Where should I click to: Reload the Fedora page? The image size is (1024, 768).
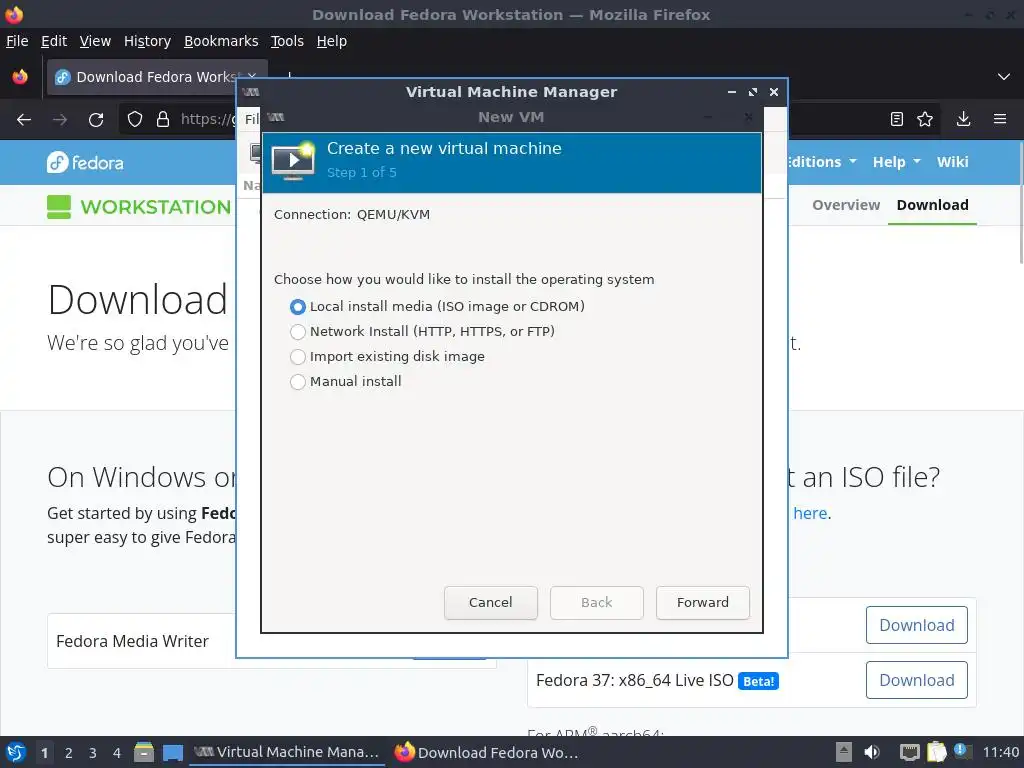point(96,120)
